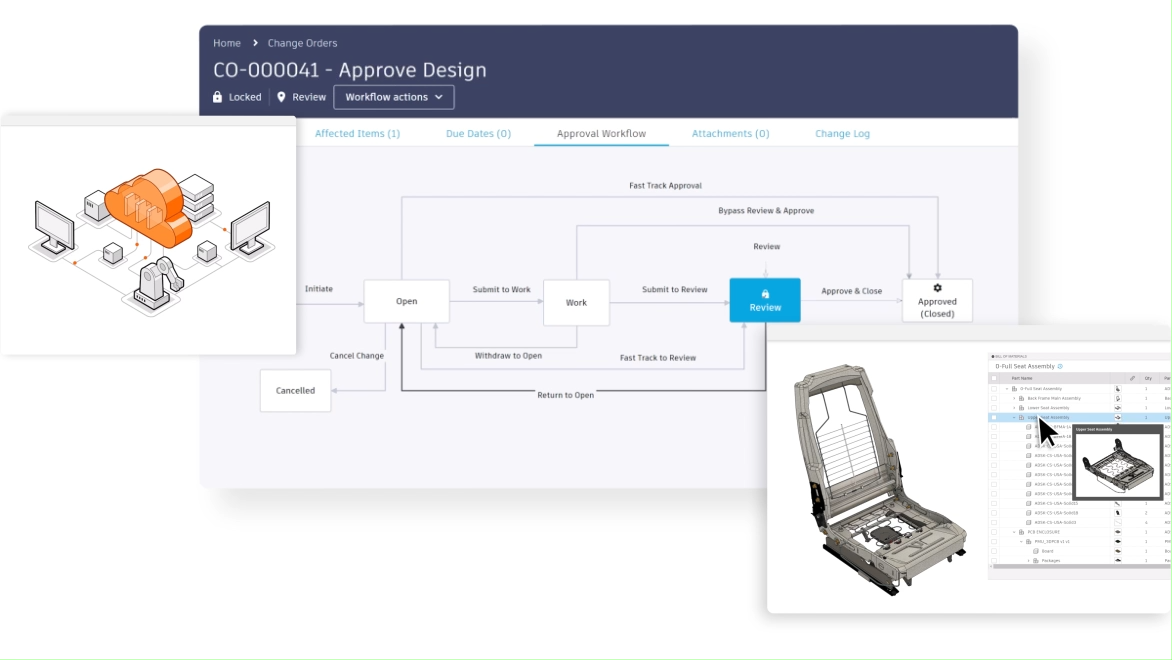Select the Approval Workflow tab
The image size is (1172, 660).
pos(601,133)
